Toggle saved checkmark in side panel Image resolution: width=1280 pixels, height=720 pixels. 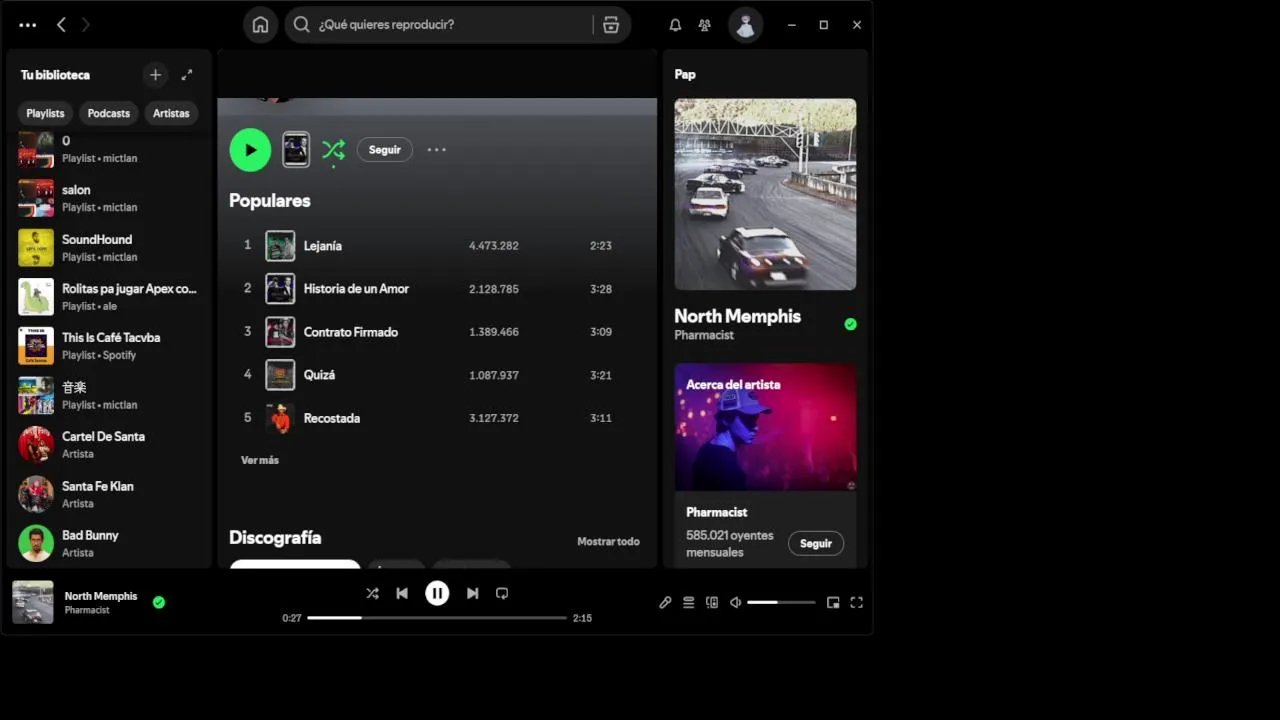tap(850, 324)
